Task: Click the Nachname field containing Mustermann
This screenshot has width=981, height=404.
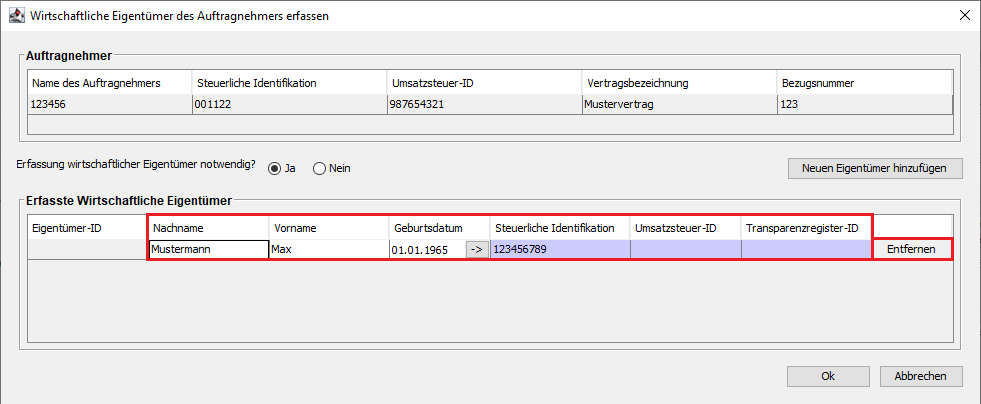Action: [x=209, y=250]
